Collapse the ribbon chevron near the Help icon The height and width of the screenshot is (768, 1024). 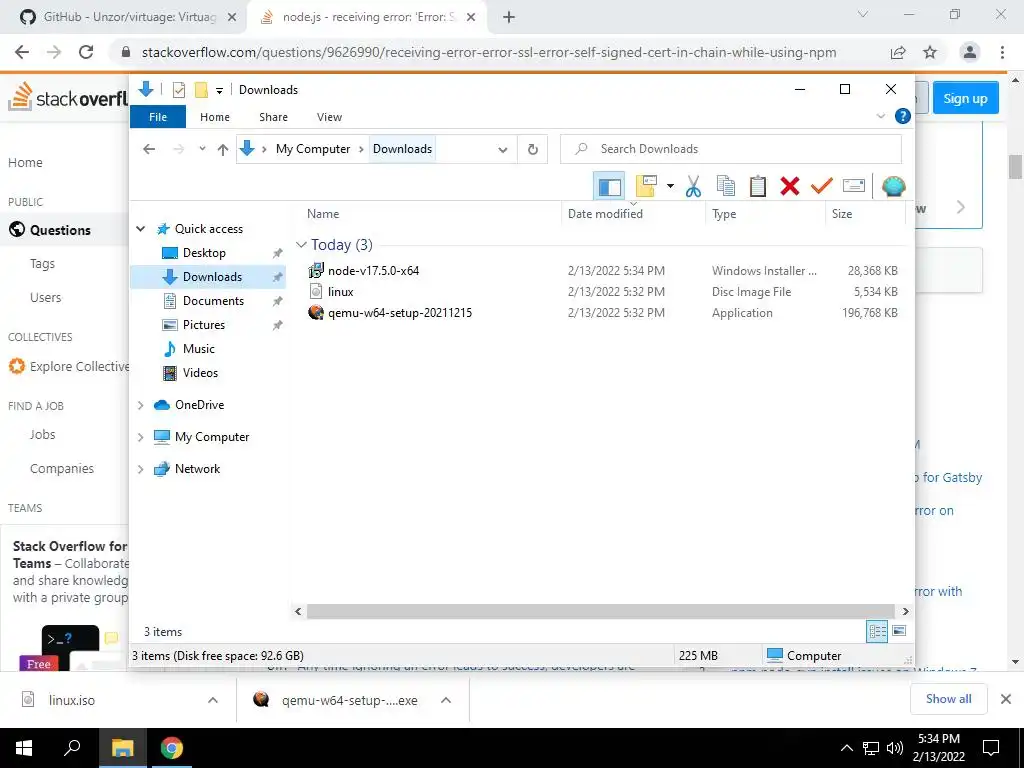click(880, 116)
